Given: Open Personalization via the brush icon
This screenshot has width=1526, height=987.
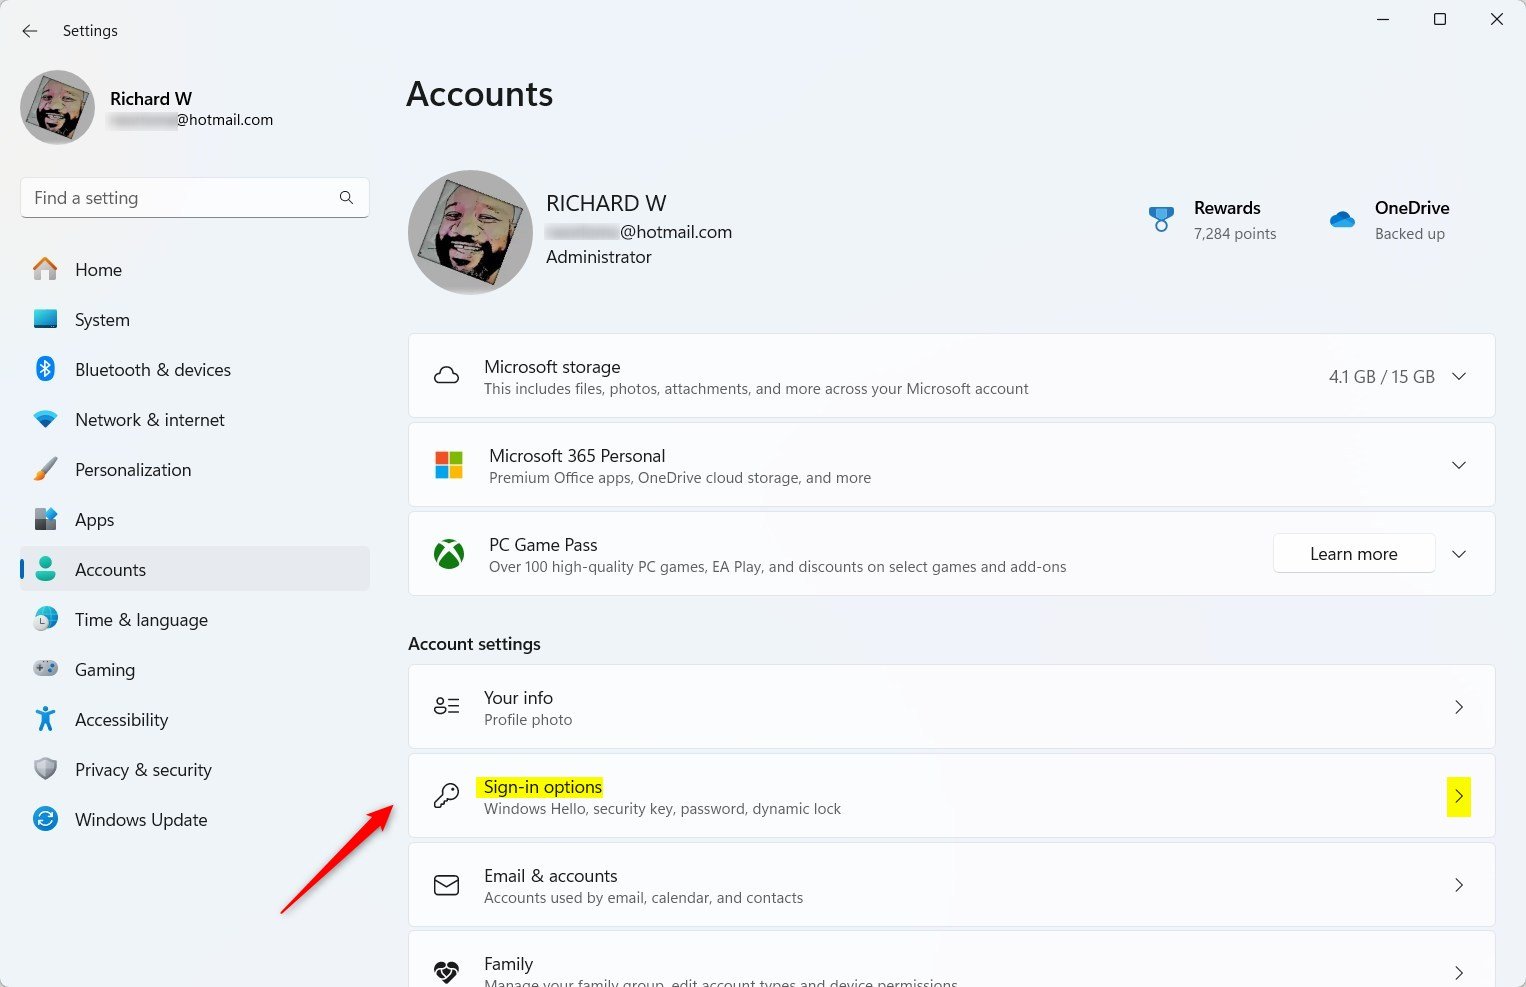Looking at the screenshot, I should pos(46,469).
